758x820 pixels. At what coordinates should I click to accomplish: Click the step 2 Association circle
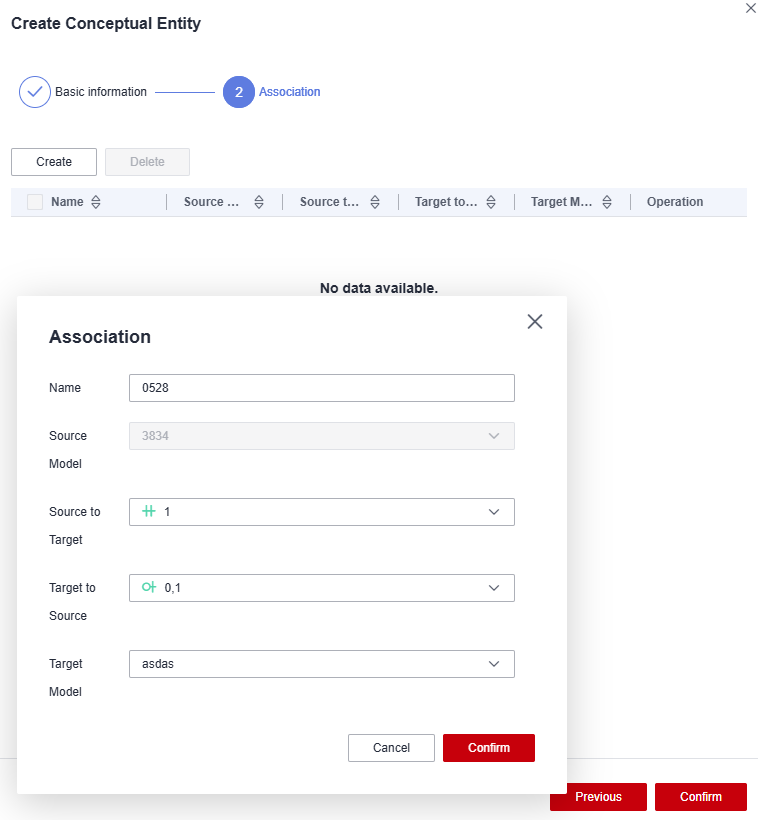[239, 92]
